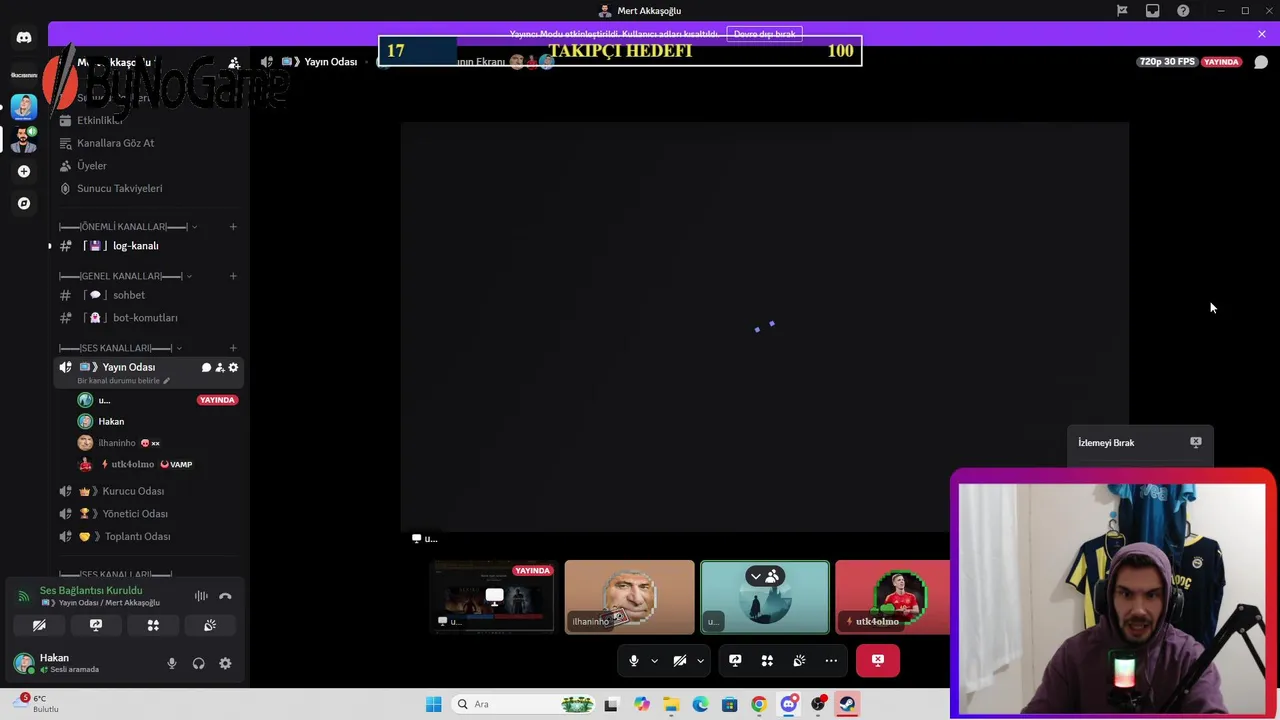Select utk4olmo in the voice channel
Viewport: 1280px width, 720px height.
point(133,464)
